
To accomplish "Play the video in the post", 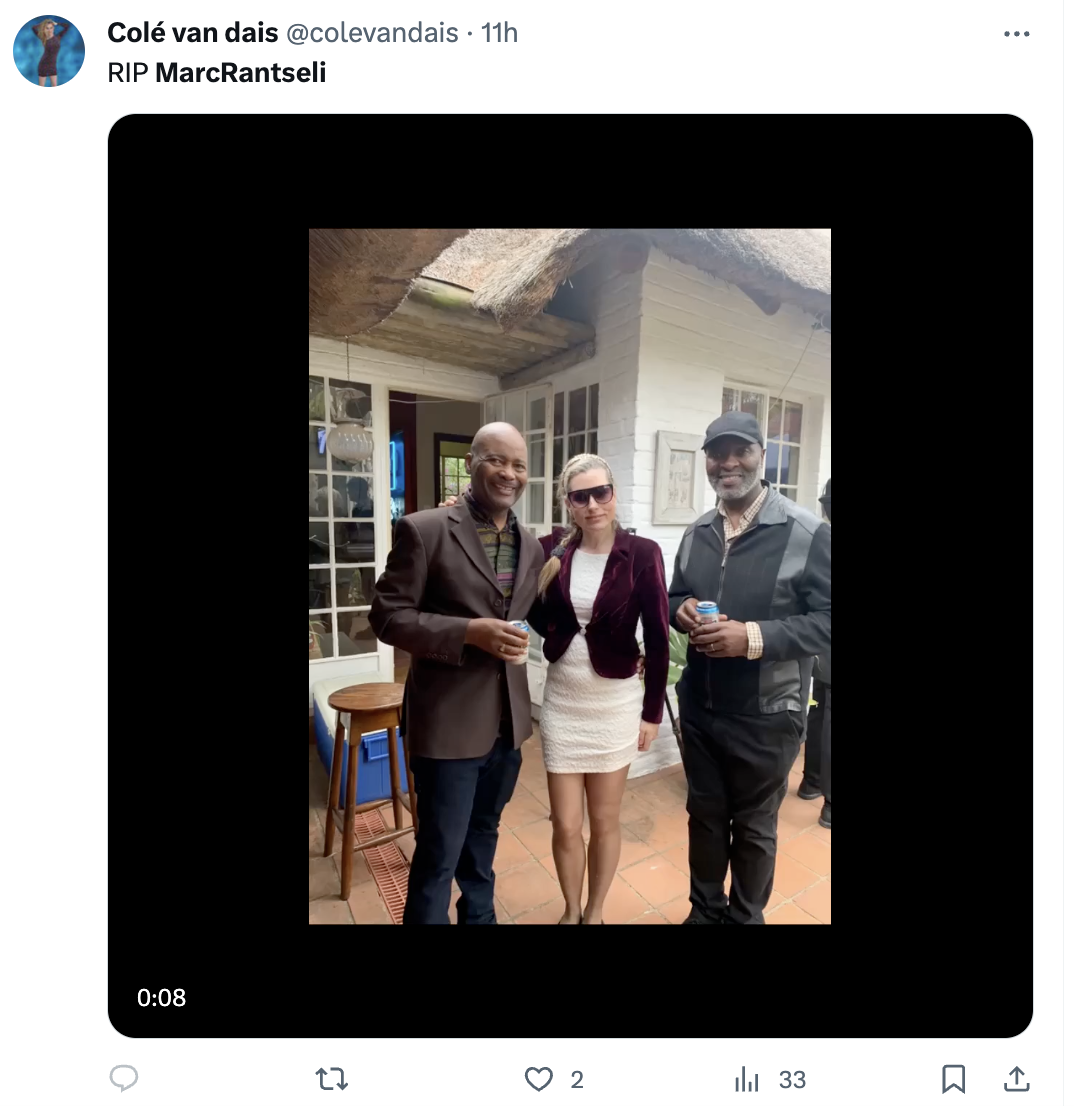I will coord(570,576).
